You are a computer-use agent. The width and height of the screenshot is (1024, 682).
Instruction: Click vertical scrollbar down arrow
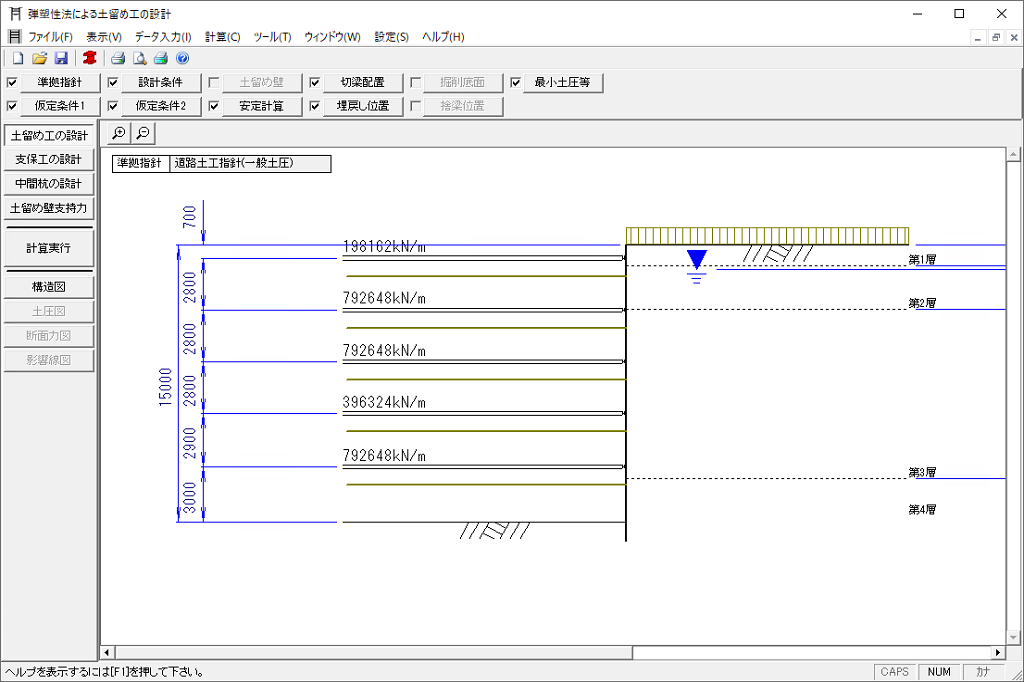(x=1013, y=637)
